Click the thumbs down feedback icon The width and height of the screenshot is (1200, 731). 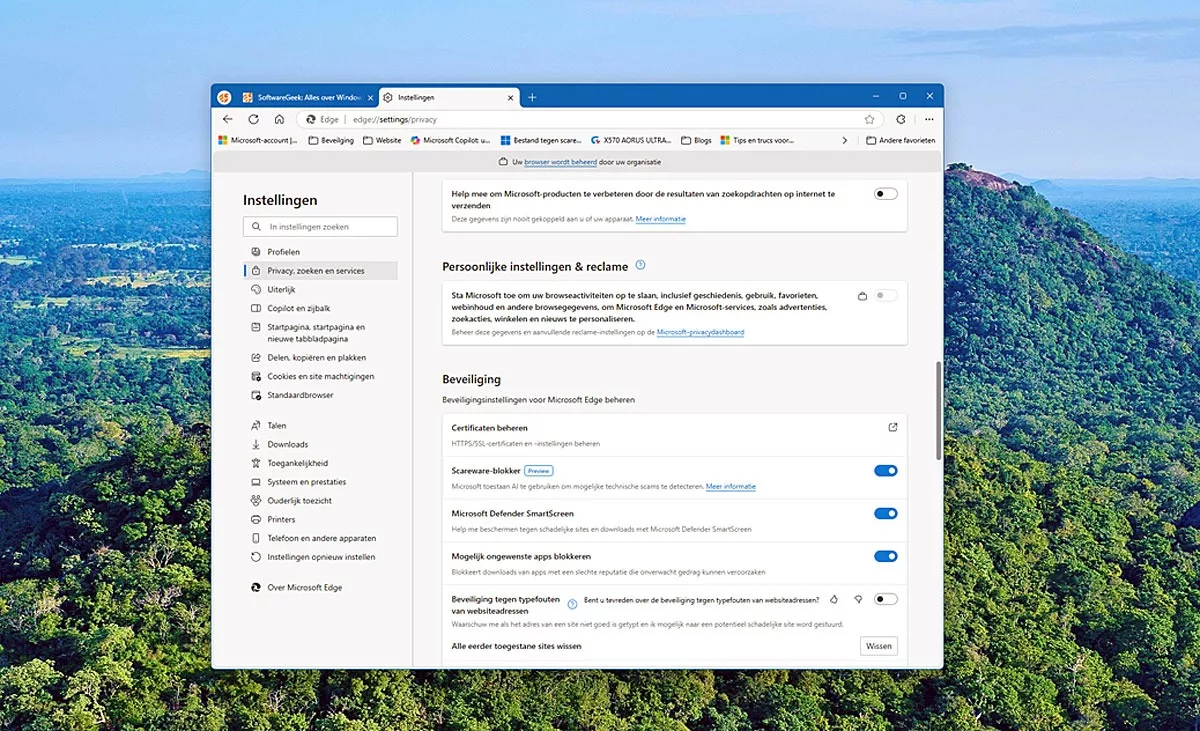858,599
